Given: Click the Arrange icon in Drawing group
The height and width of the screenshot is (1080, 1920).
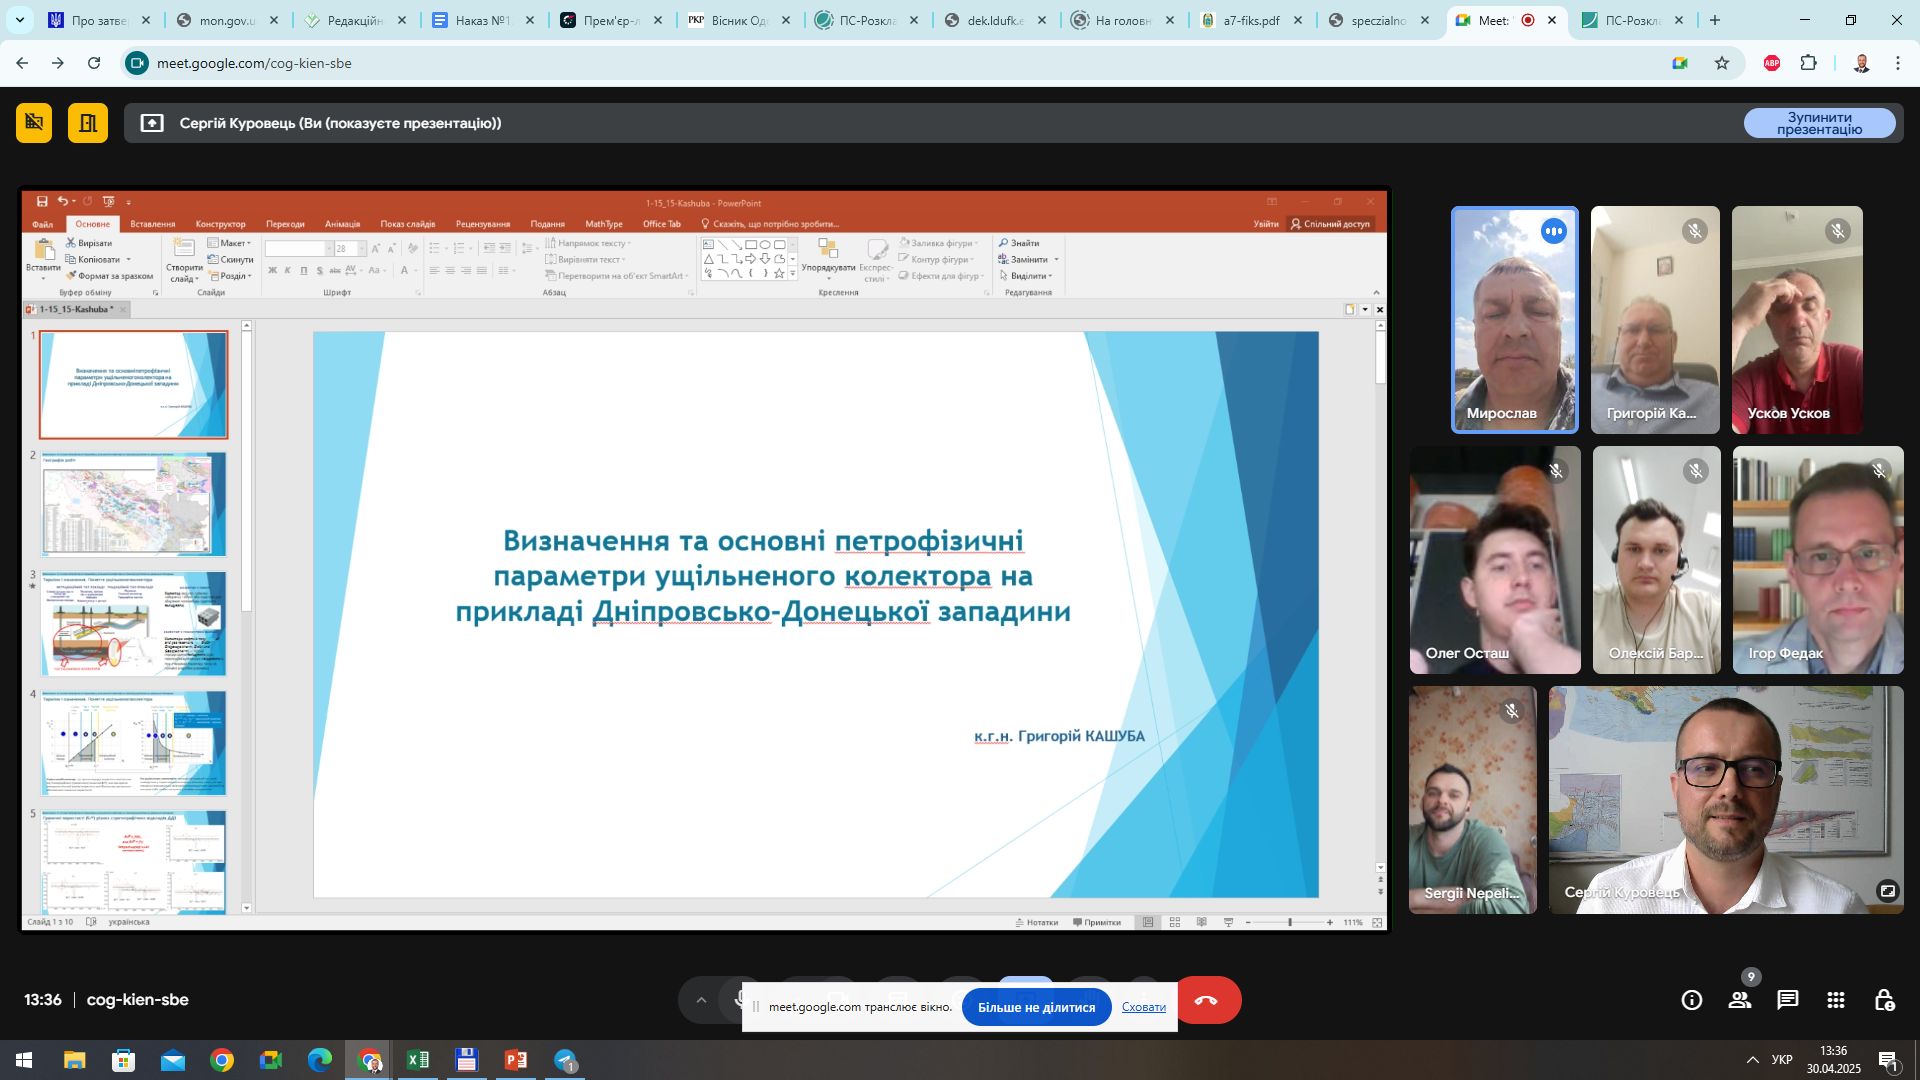Looking at the screenshot, I should pos(828,250).
